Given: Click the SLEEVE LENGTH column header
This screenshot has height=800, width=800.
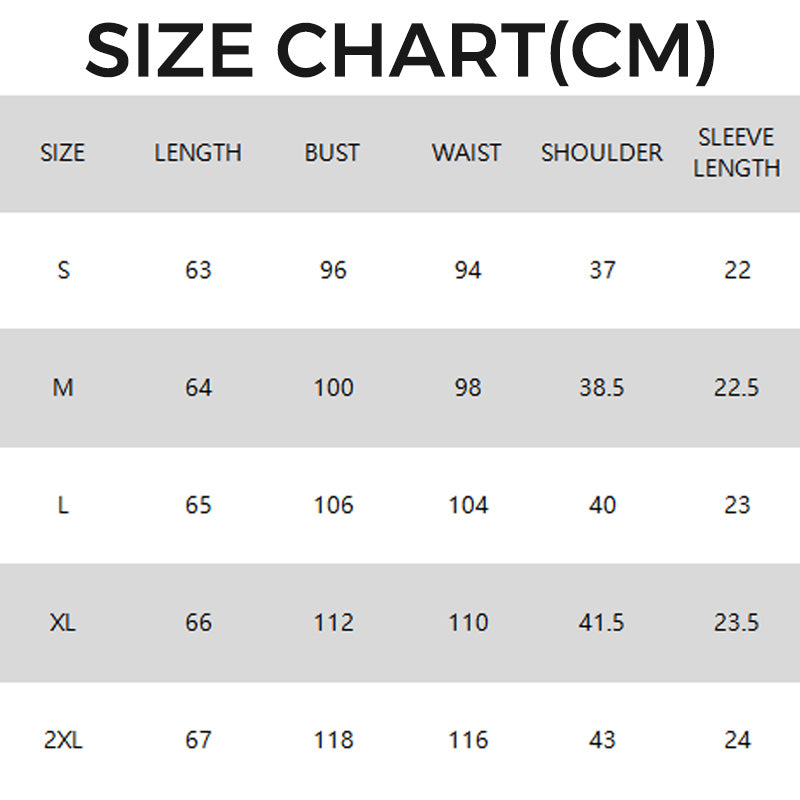Looking at the screenshot, I should (736, 153).
